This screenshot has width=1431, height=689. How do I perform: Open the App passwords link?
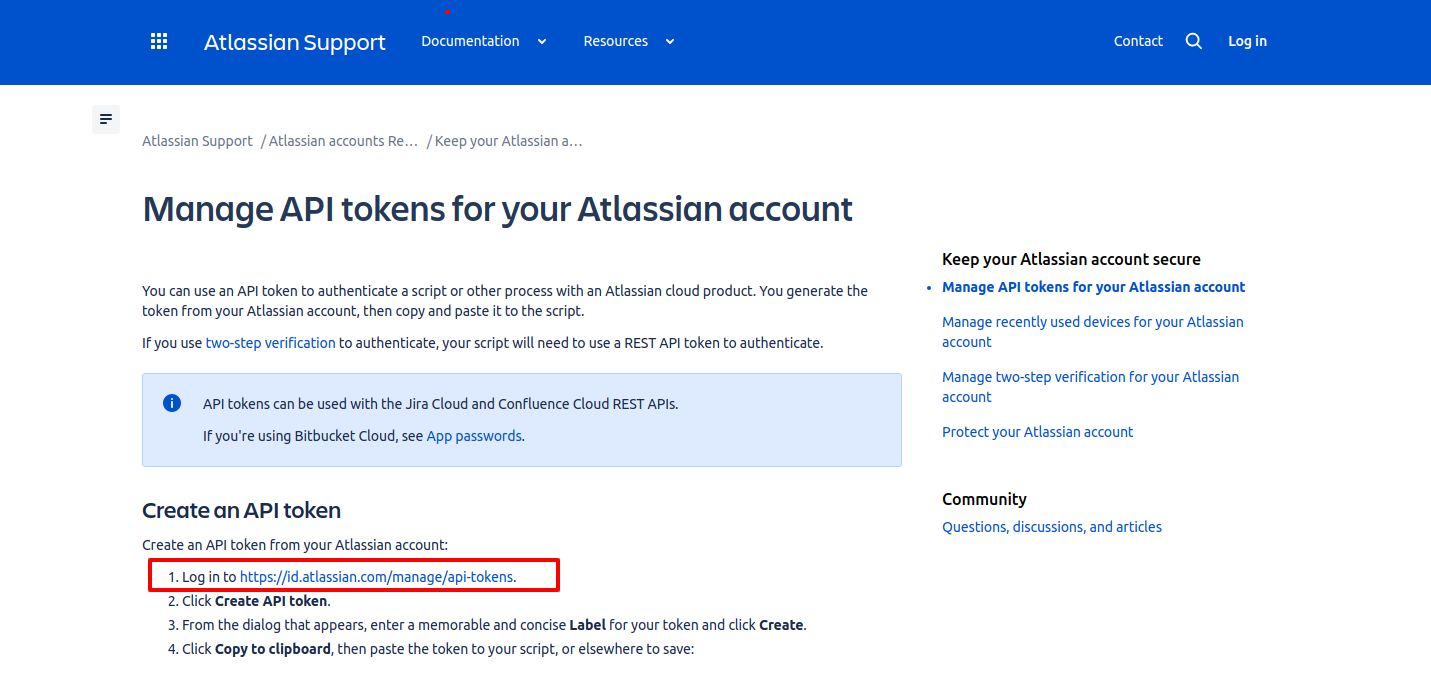474,436
